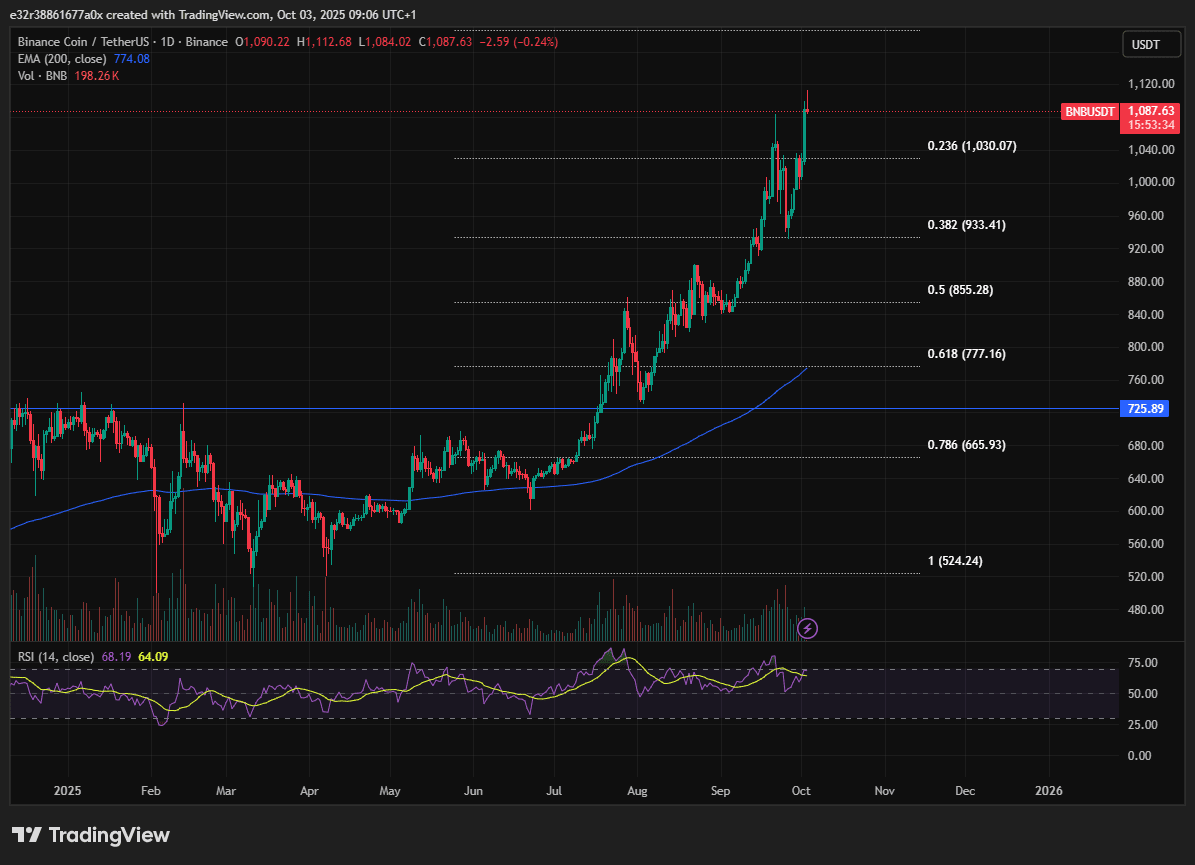The height and width of the screenshot is (865, 1195).
Task: Click the BNBUSDT price label
Action: [1089, 112]
